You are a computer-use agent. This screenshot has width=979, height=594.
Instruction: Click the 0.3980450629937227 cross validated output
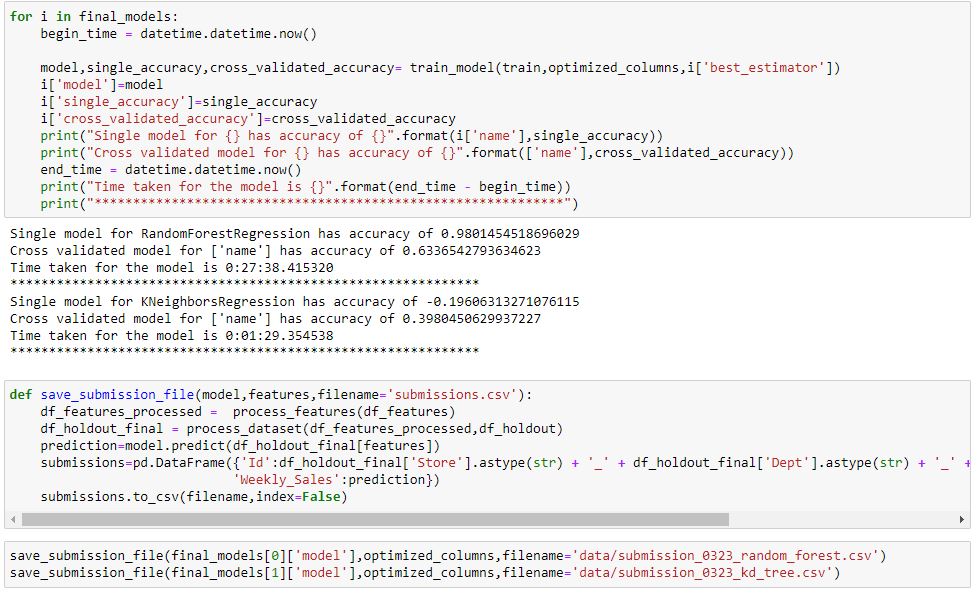[x=468, y=318]
